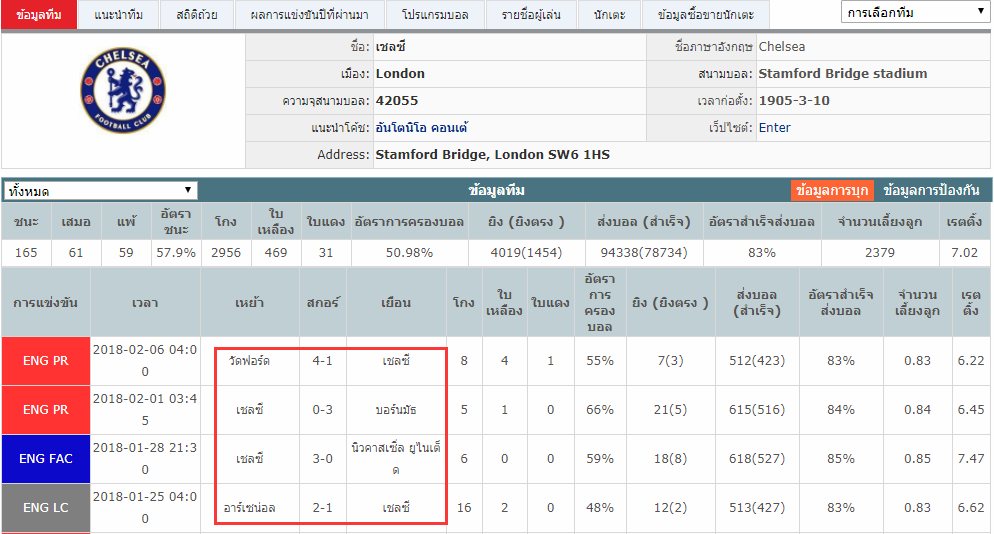Switch to ข้อมูลการป้องกัน defense data
The image size is (994, 534).
[931, 190]
